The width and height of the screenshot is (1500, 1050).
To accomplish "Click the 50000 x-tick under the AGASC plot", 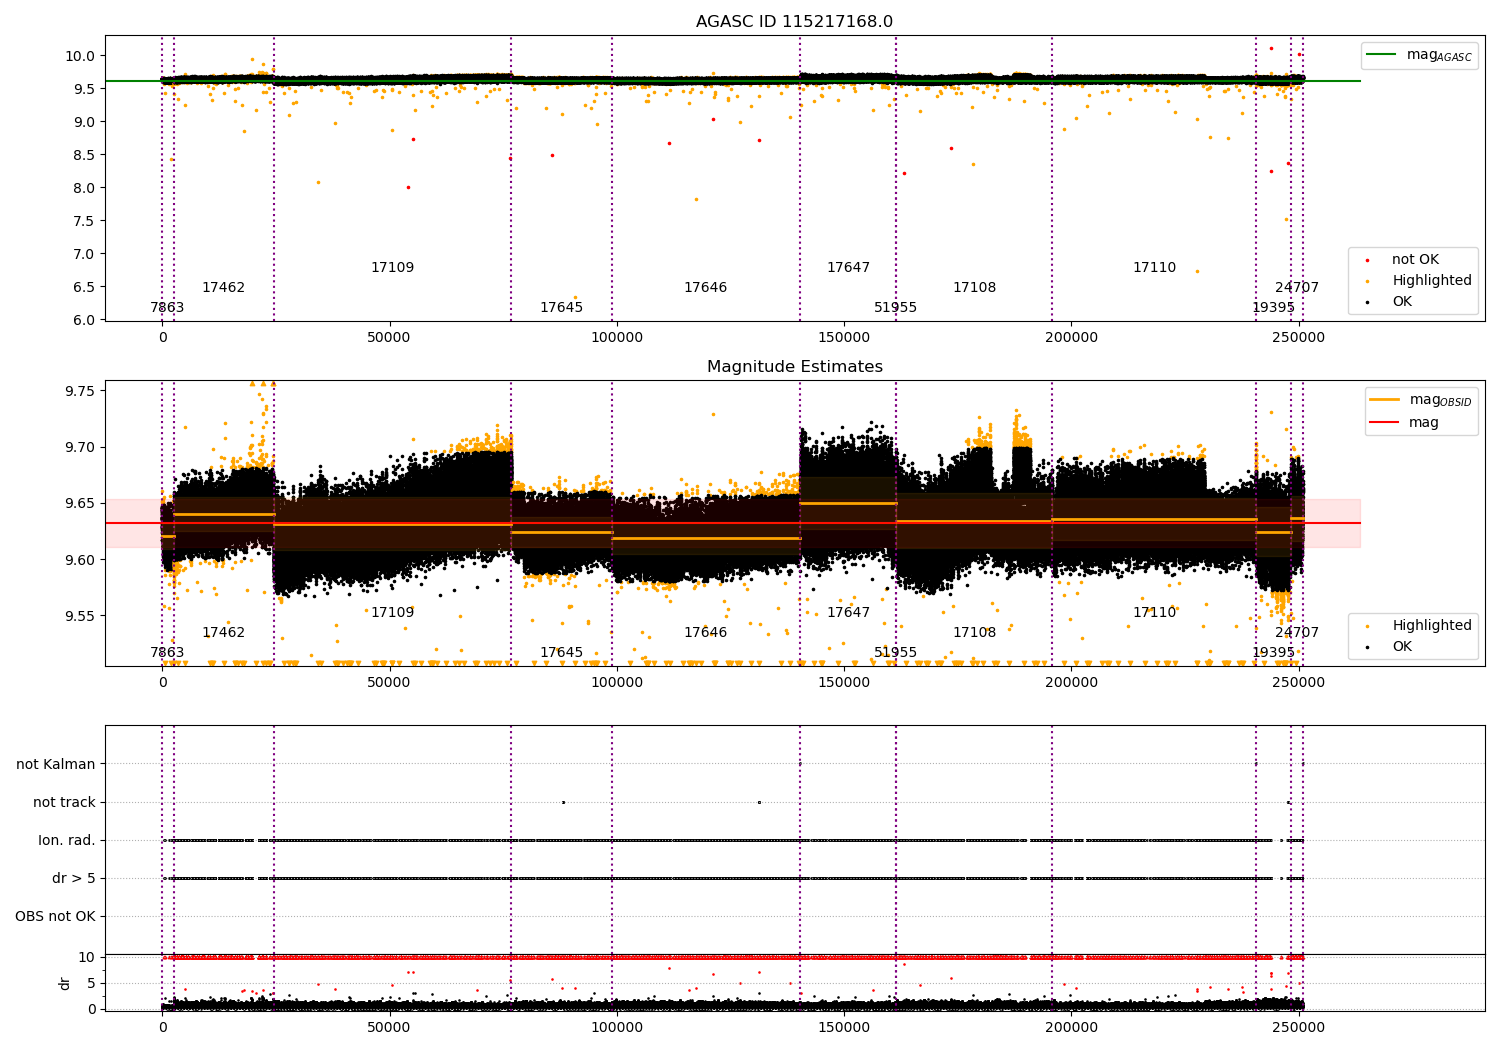I will pyautogui.click(x=389, y=338).
